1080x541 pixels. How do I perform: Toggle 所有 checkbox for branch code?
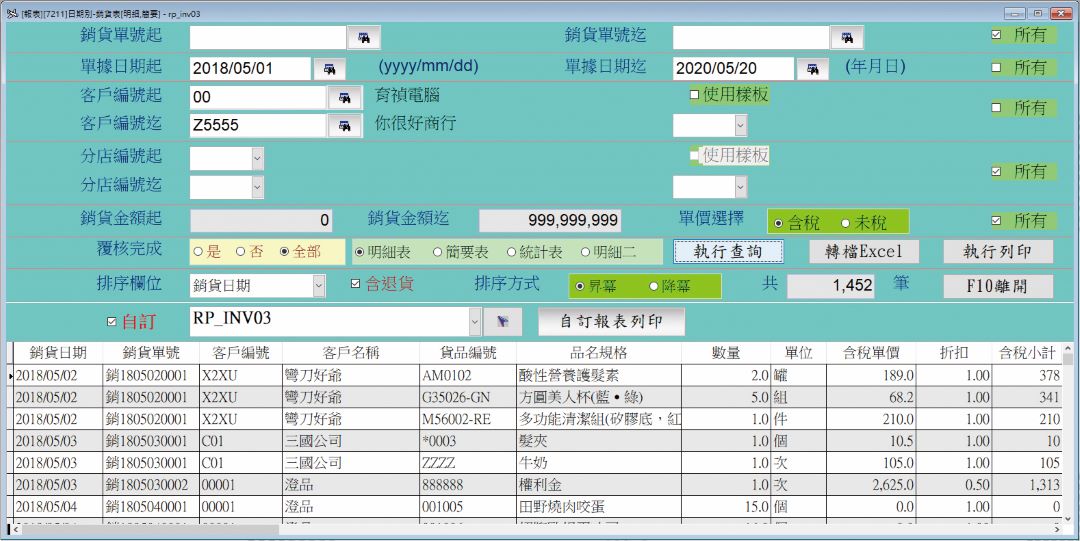pyautogui.click(x=996, y=172)
